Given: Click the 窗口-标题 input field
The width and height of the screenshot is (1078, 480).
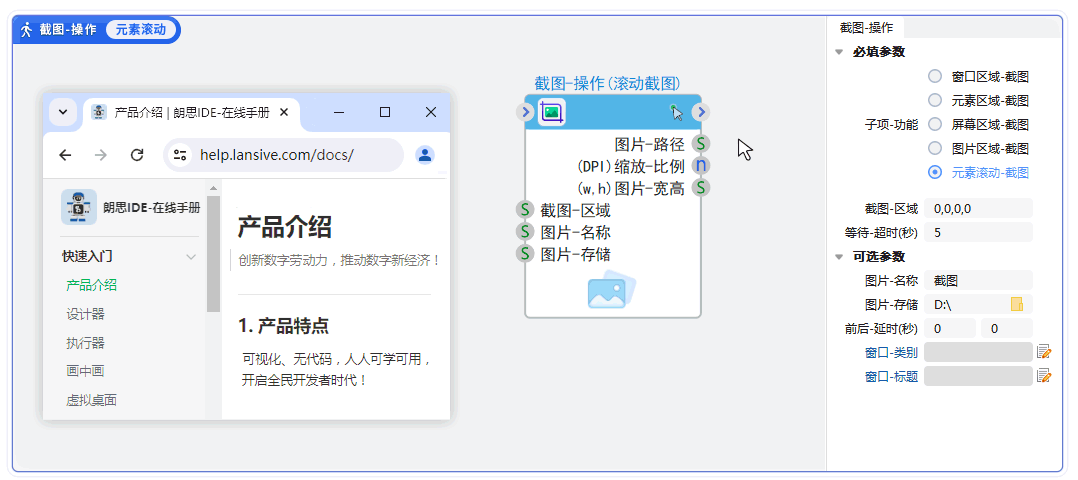Looking at the screenshot, I should point(978,375).
